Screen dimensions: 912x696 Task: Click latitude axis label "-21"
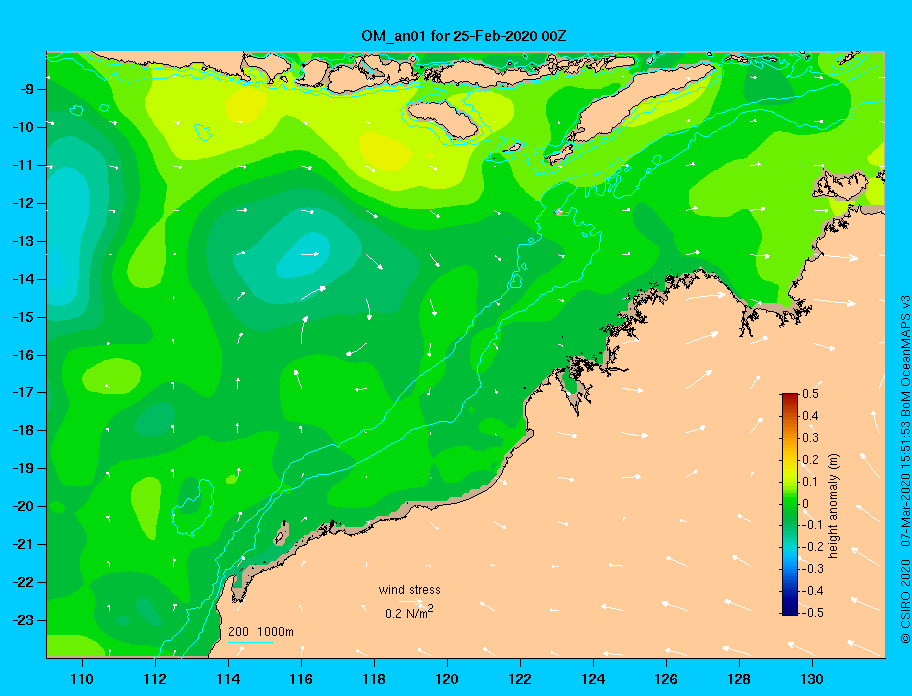(x=23, y=545)
